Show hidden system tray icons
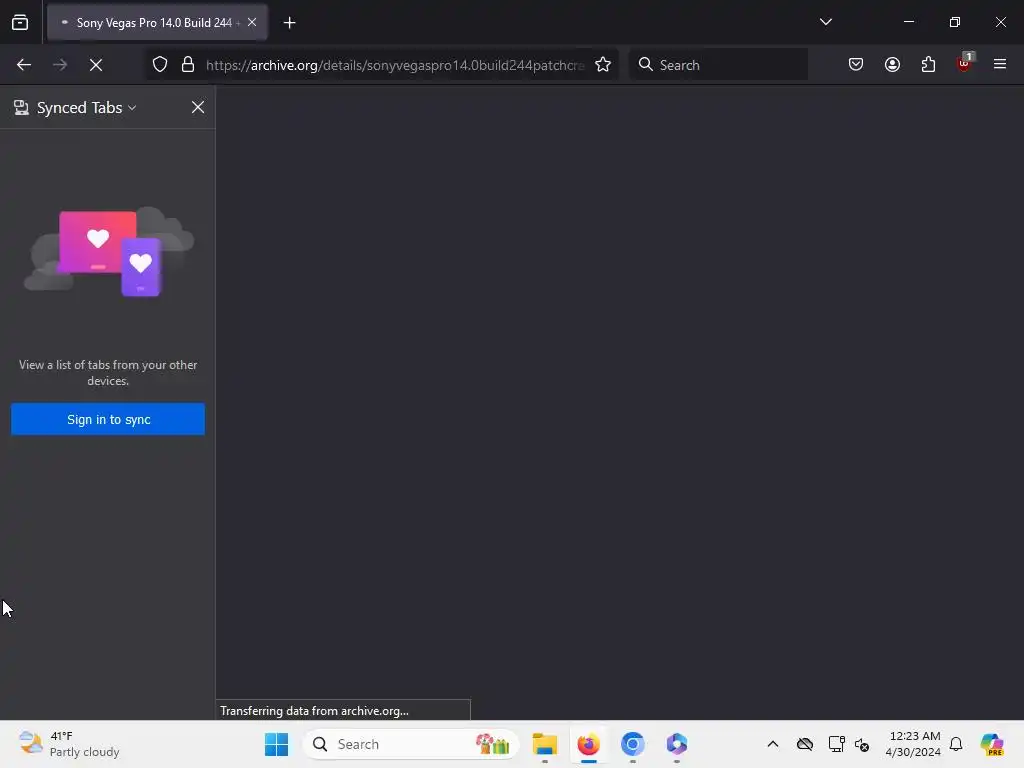This screenshot has width=1024, height=768. [773, 744]
